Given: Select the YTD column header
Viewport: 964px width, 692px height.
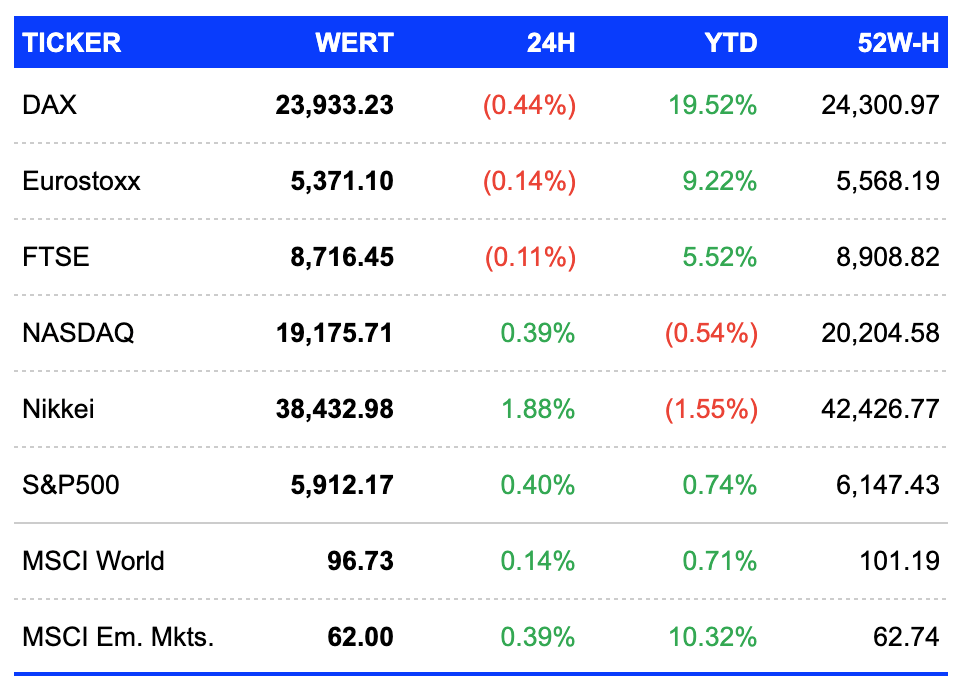Looking at the screenshot, I should pyautogui.click(x=731, y=43).
